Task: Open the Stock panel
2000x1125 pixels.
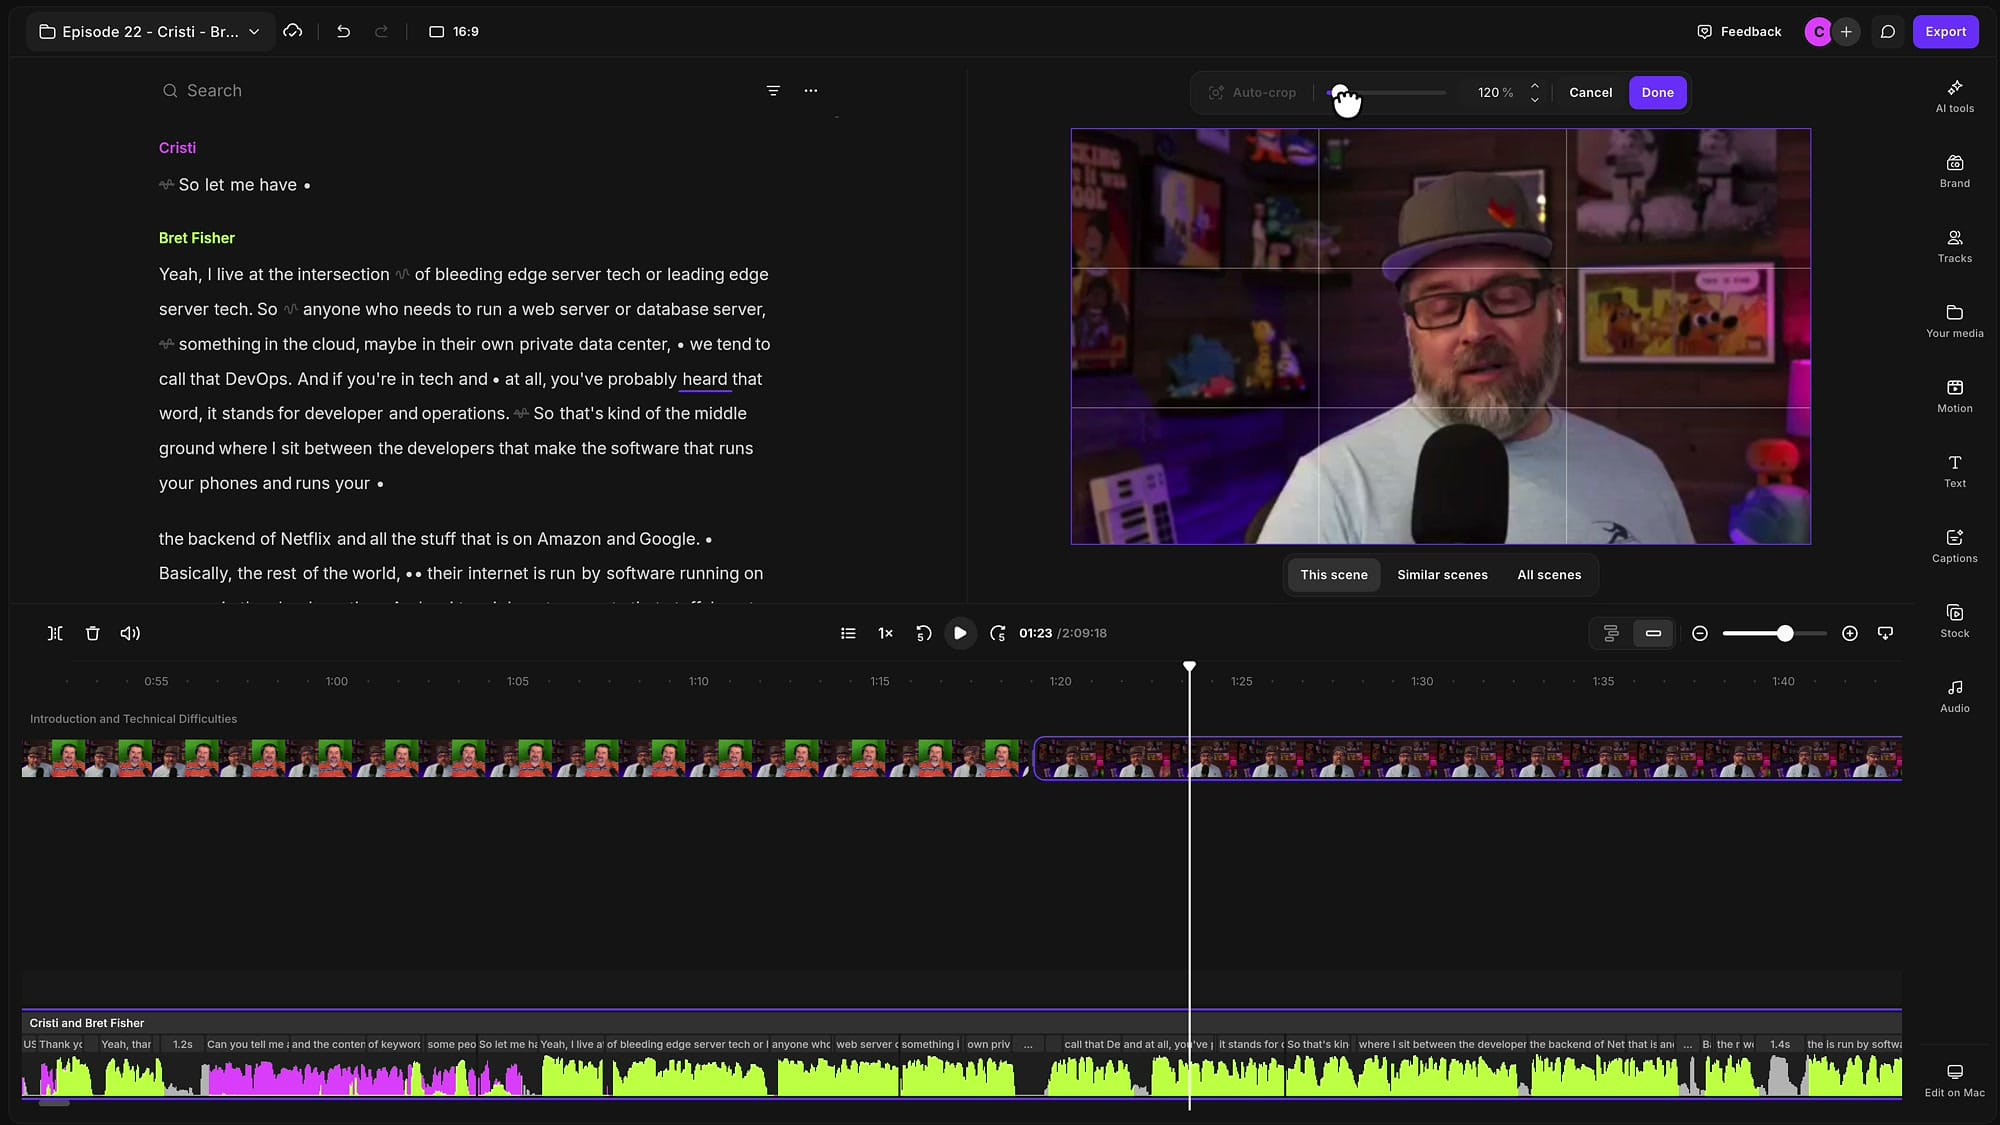Action: pyautogui.click(x=1954, y=621)
